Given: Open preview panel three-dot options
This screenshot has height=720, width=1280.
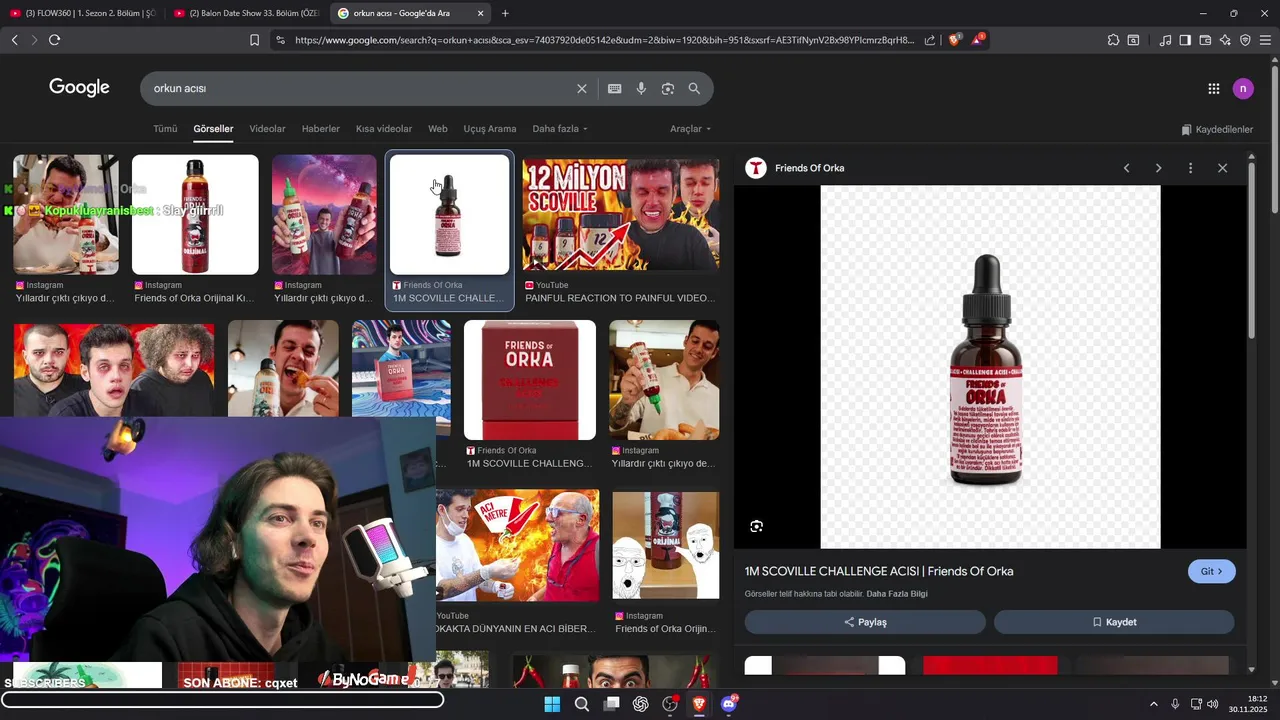Looking at the screenshot, I should 1190,168.
